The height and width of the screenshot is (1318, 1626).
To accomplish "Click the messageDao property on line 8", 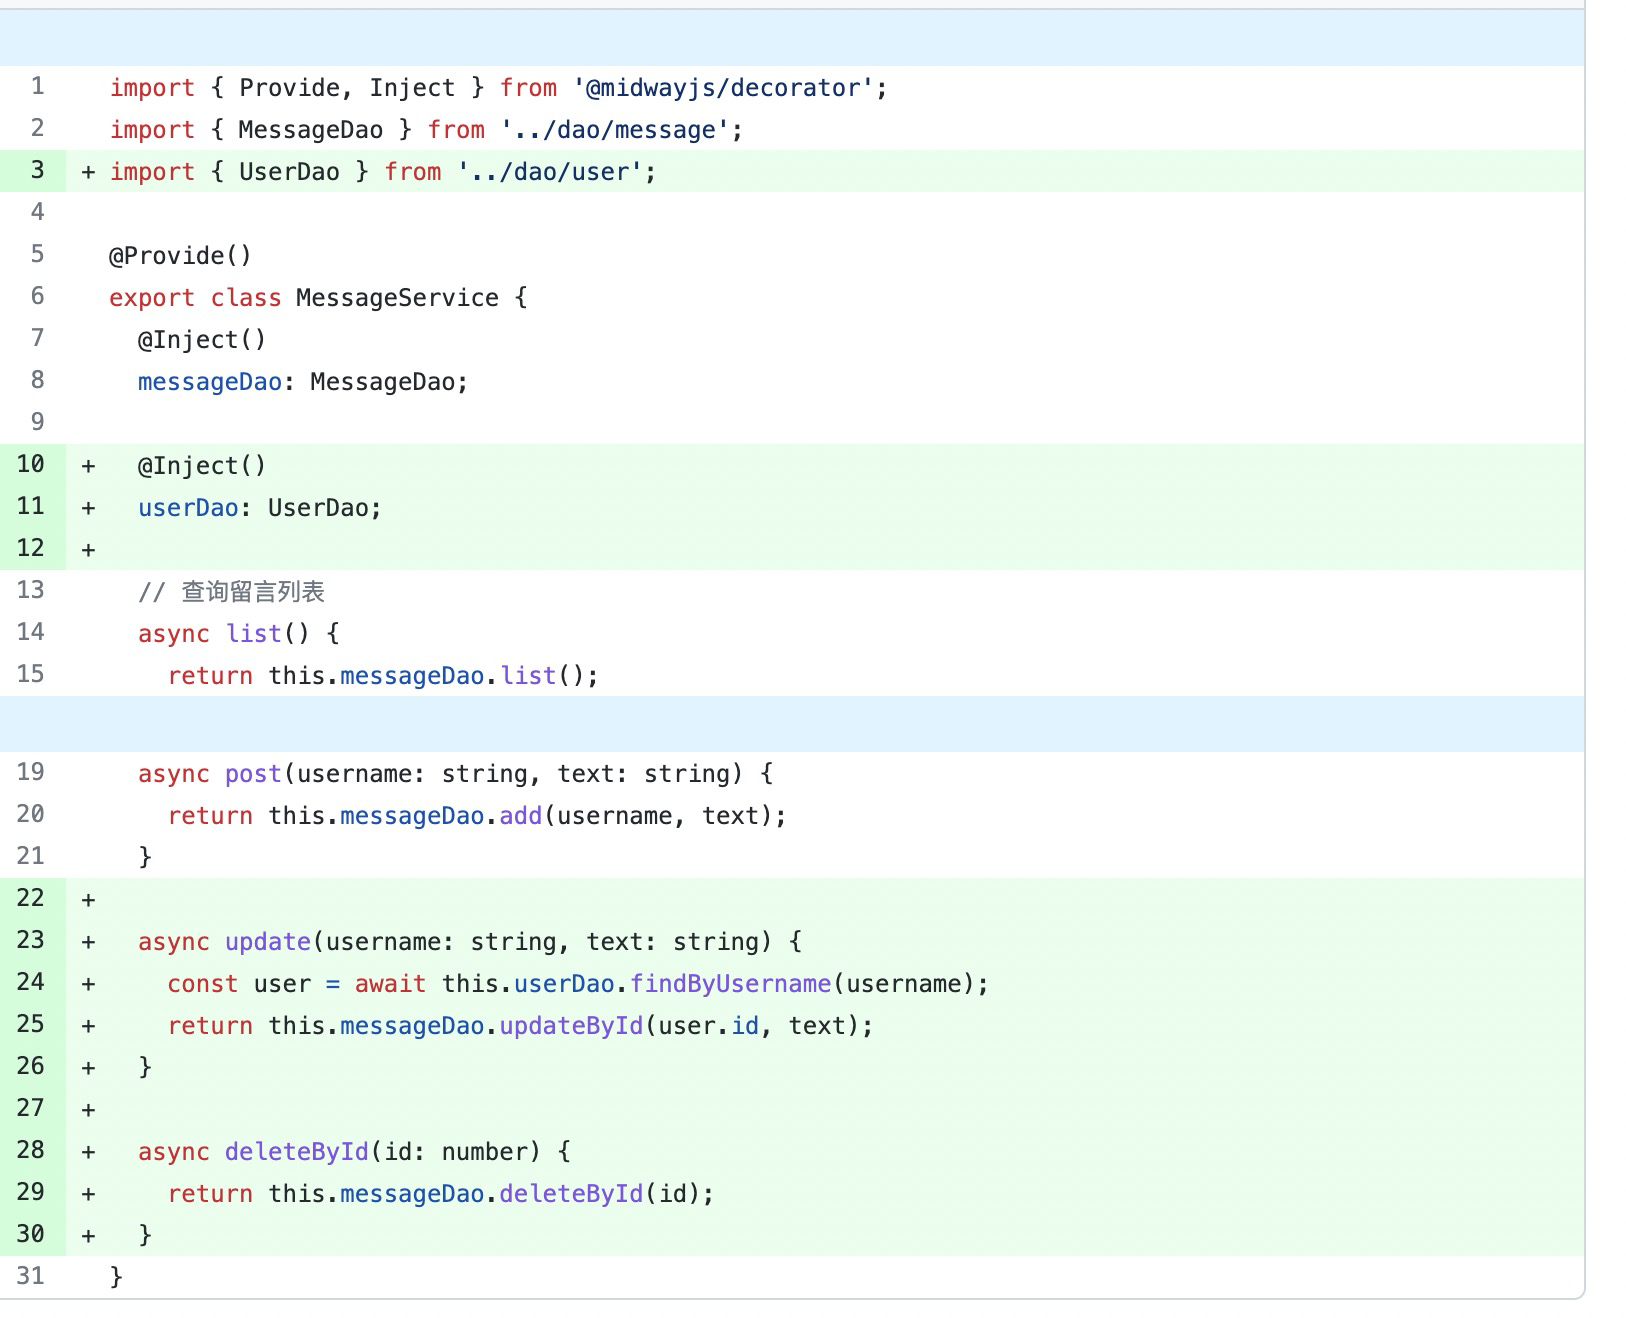I will 208,381.
